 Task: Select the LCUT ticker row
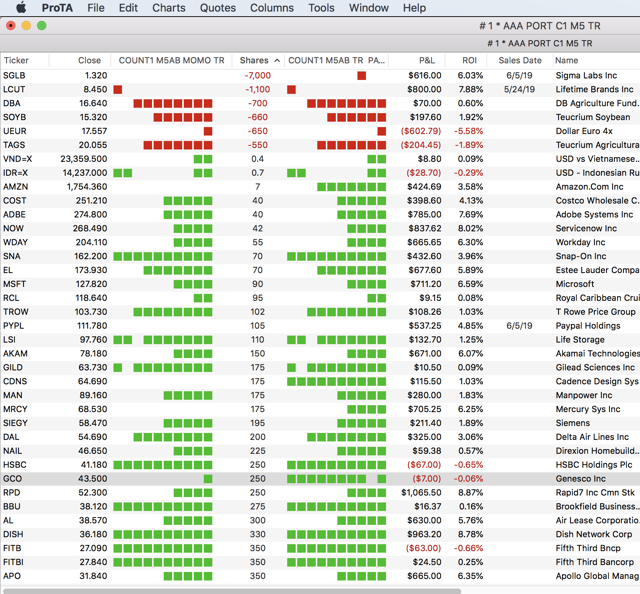pyautogui.click(x=320, y=89)
